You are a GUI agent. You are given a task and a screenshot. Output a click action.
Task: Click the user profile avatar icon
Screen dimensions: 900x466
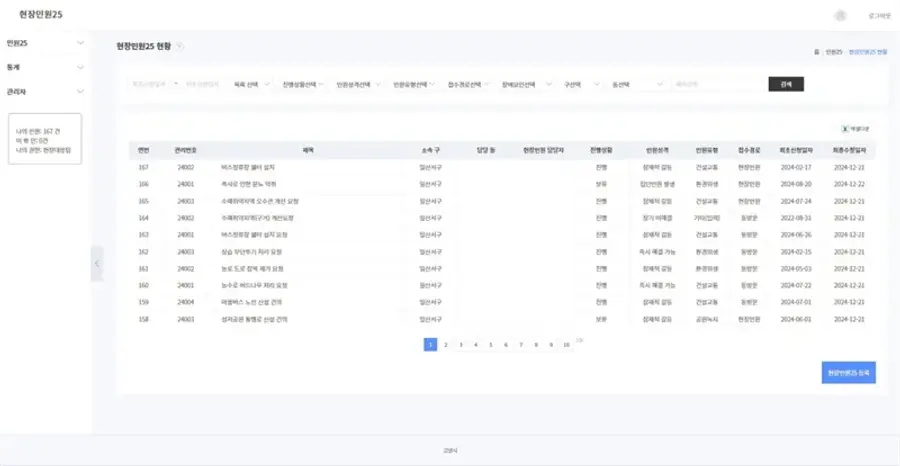click(x=840, y=15)
